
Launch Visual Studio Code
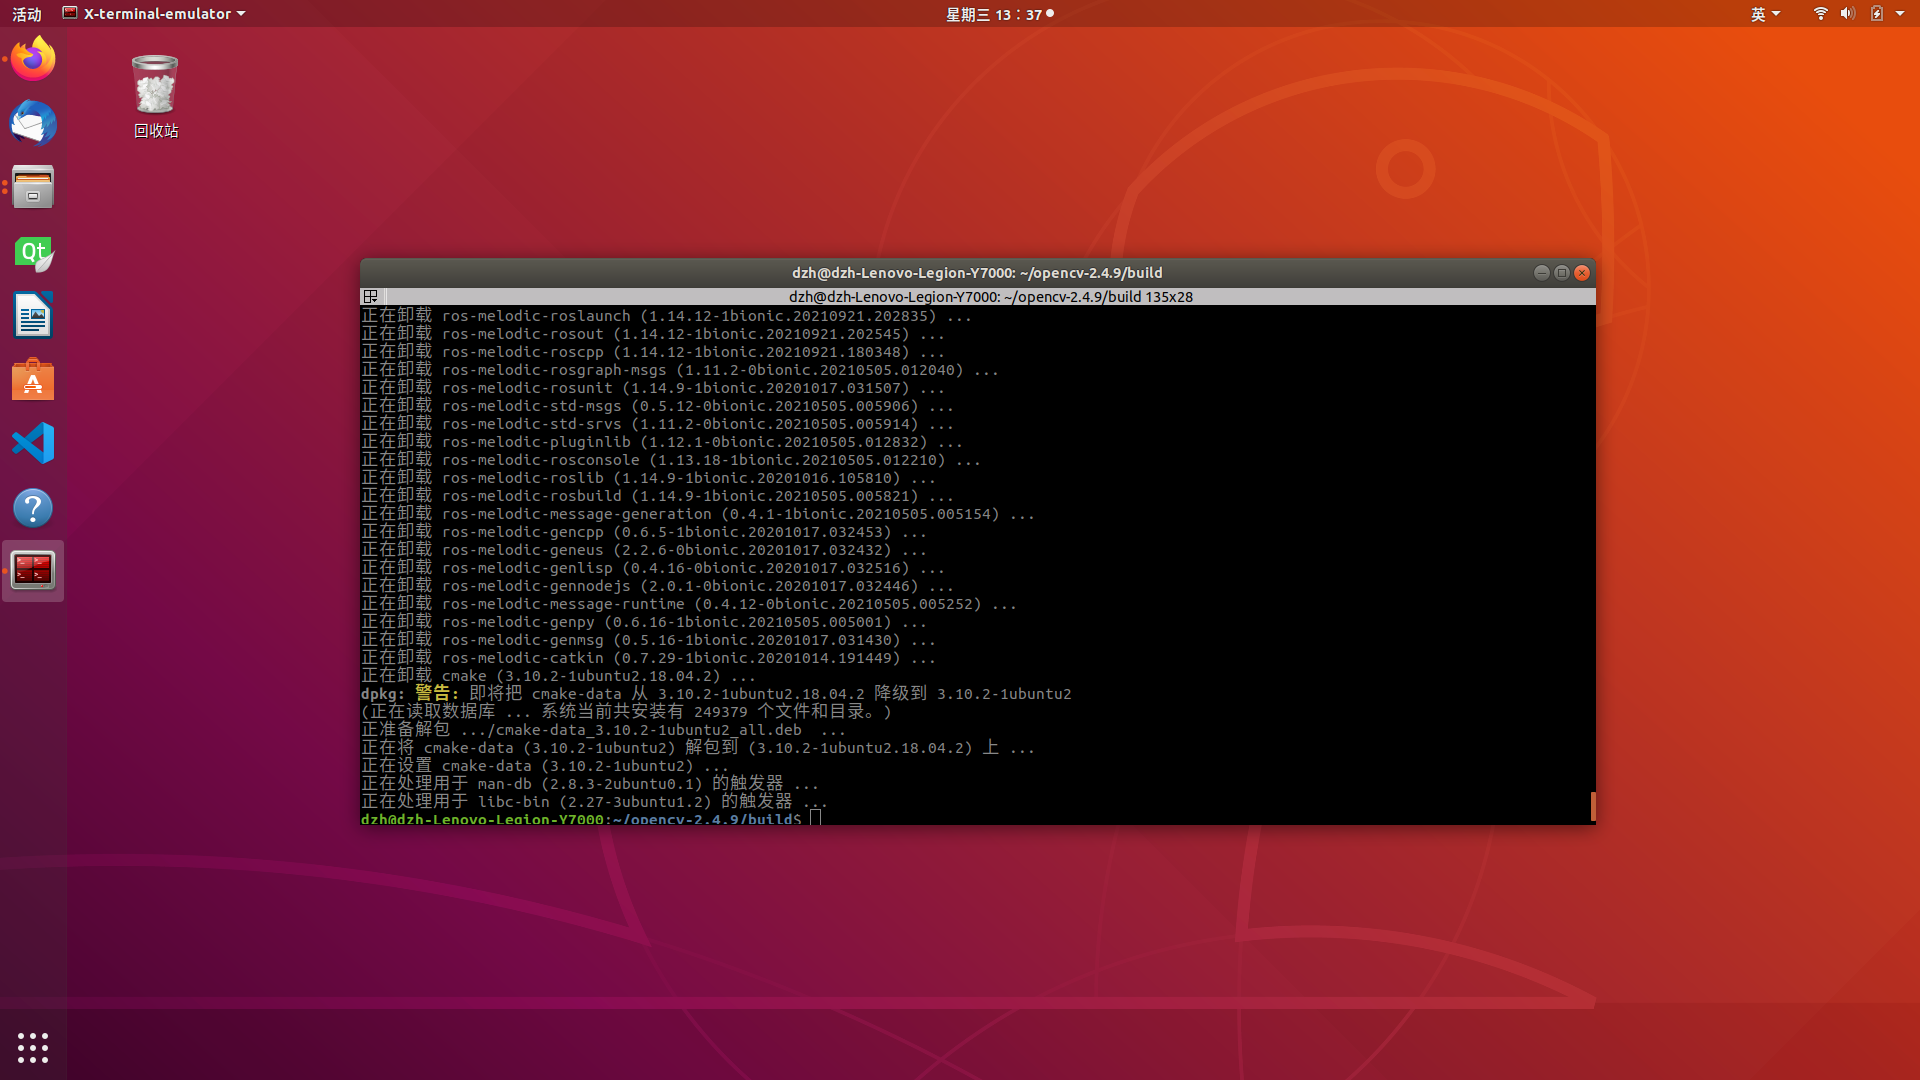33,443
